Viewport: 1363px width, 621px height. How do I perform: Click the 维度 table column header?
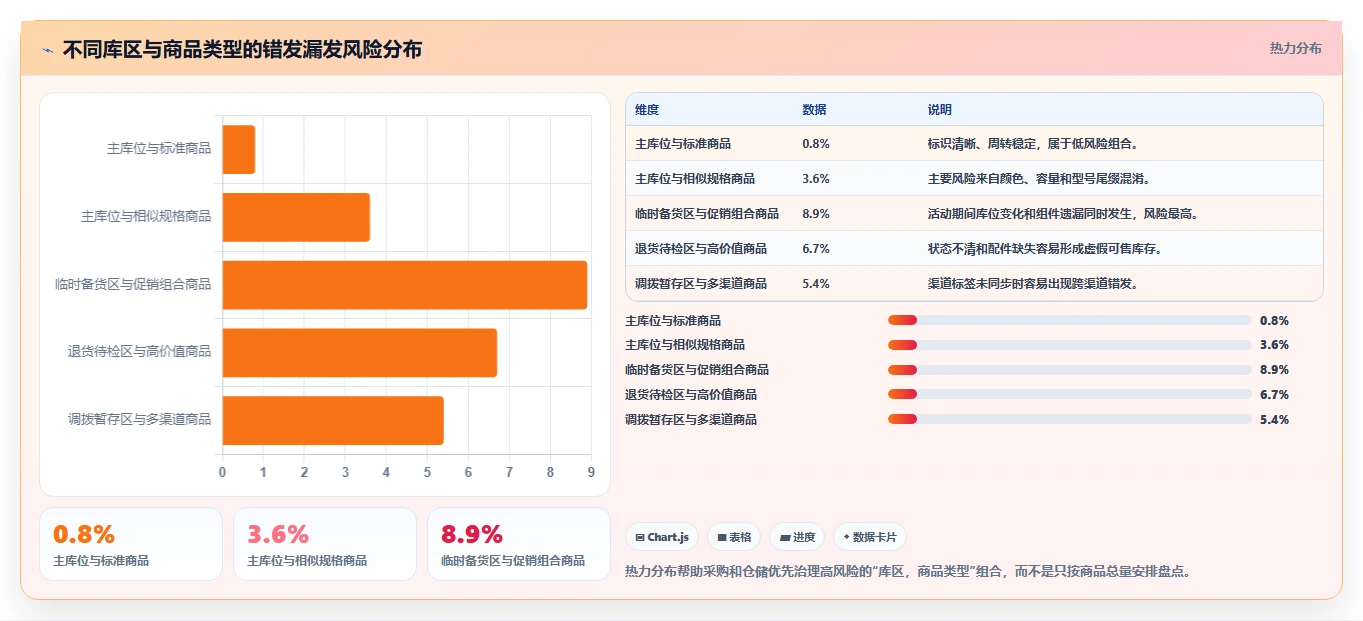click(647, 110)
